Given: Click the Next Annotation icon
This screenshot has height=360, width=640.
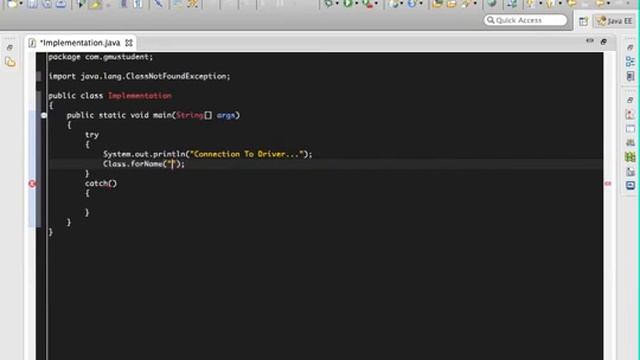Looking at the screenshot, I should pos(530,4).
